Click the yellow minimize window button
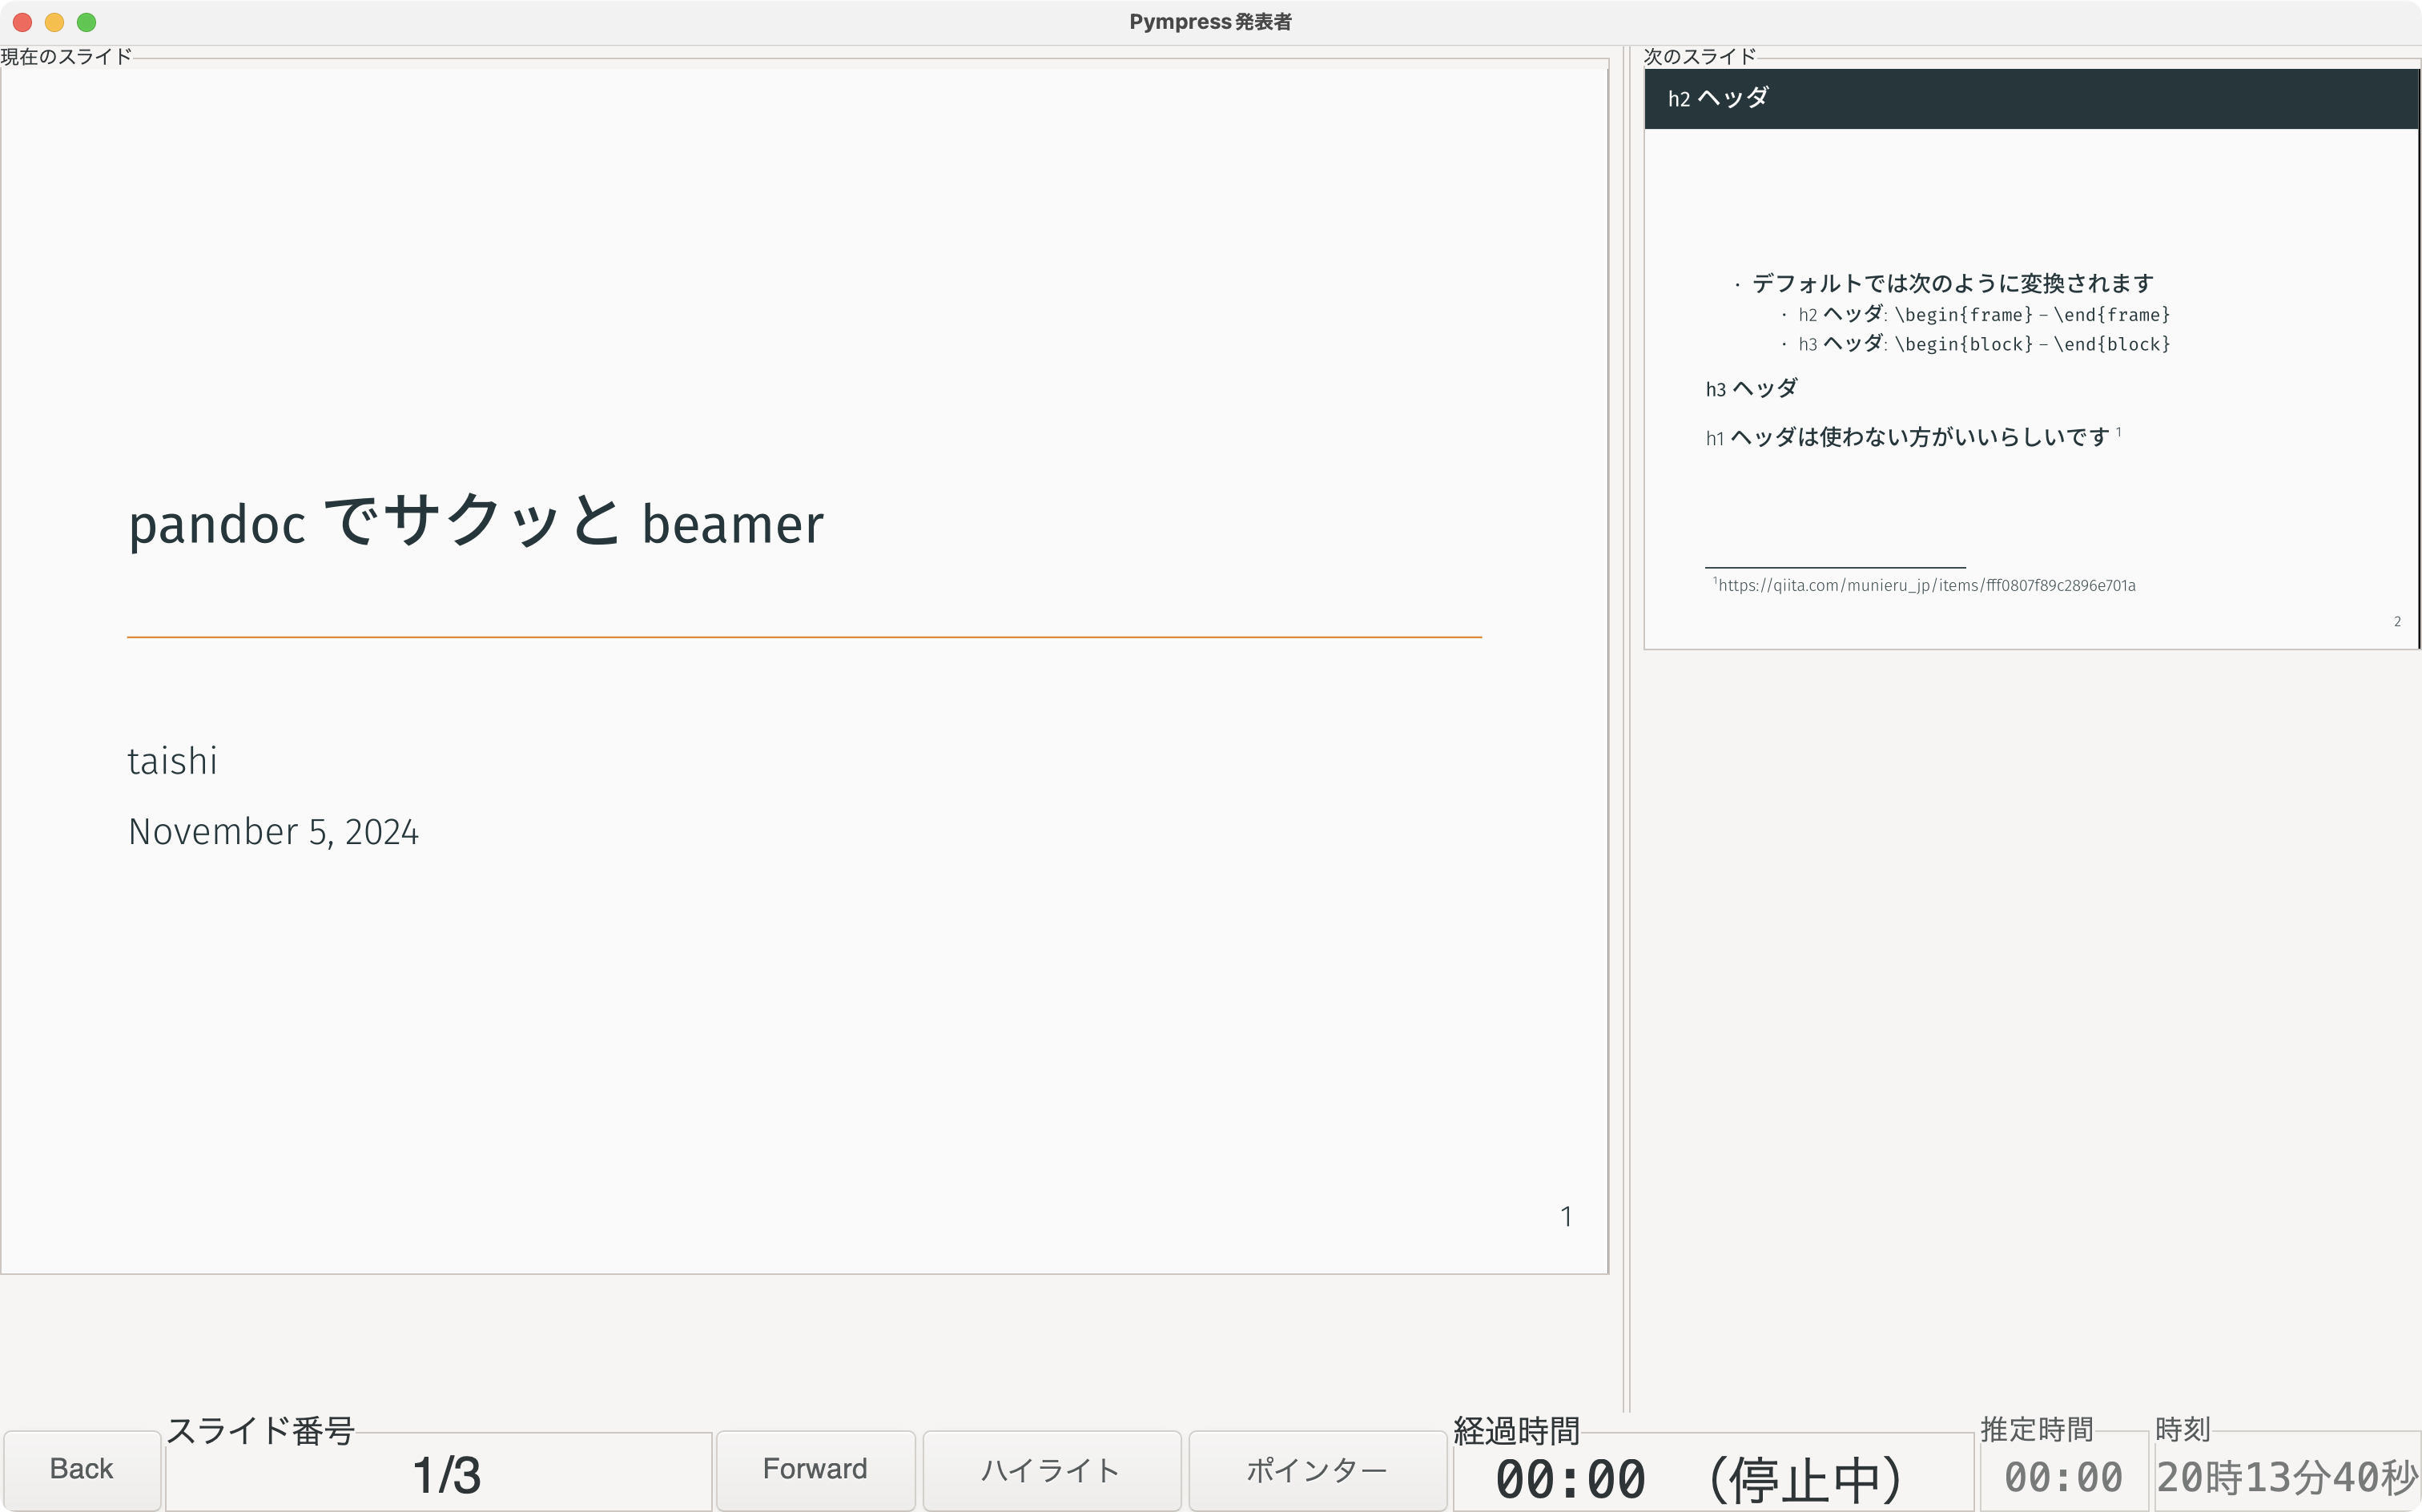This screenshot has height=1512, width=2422. click(x=54, y=22)
